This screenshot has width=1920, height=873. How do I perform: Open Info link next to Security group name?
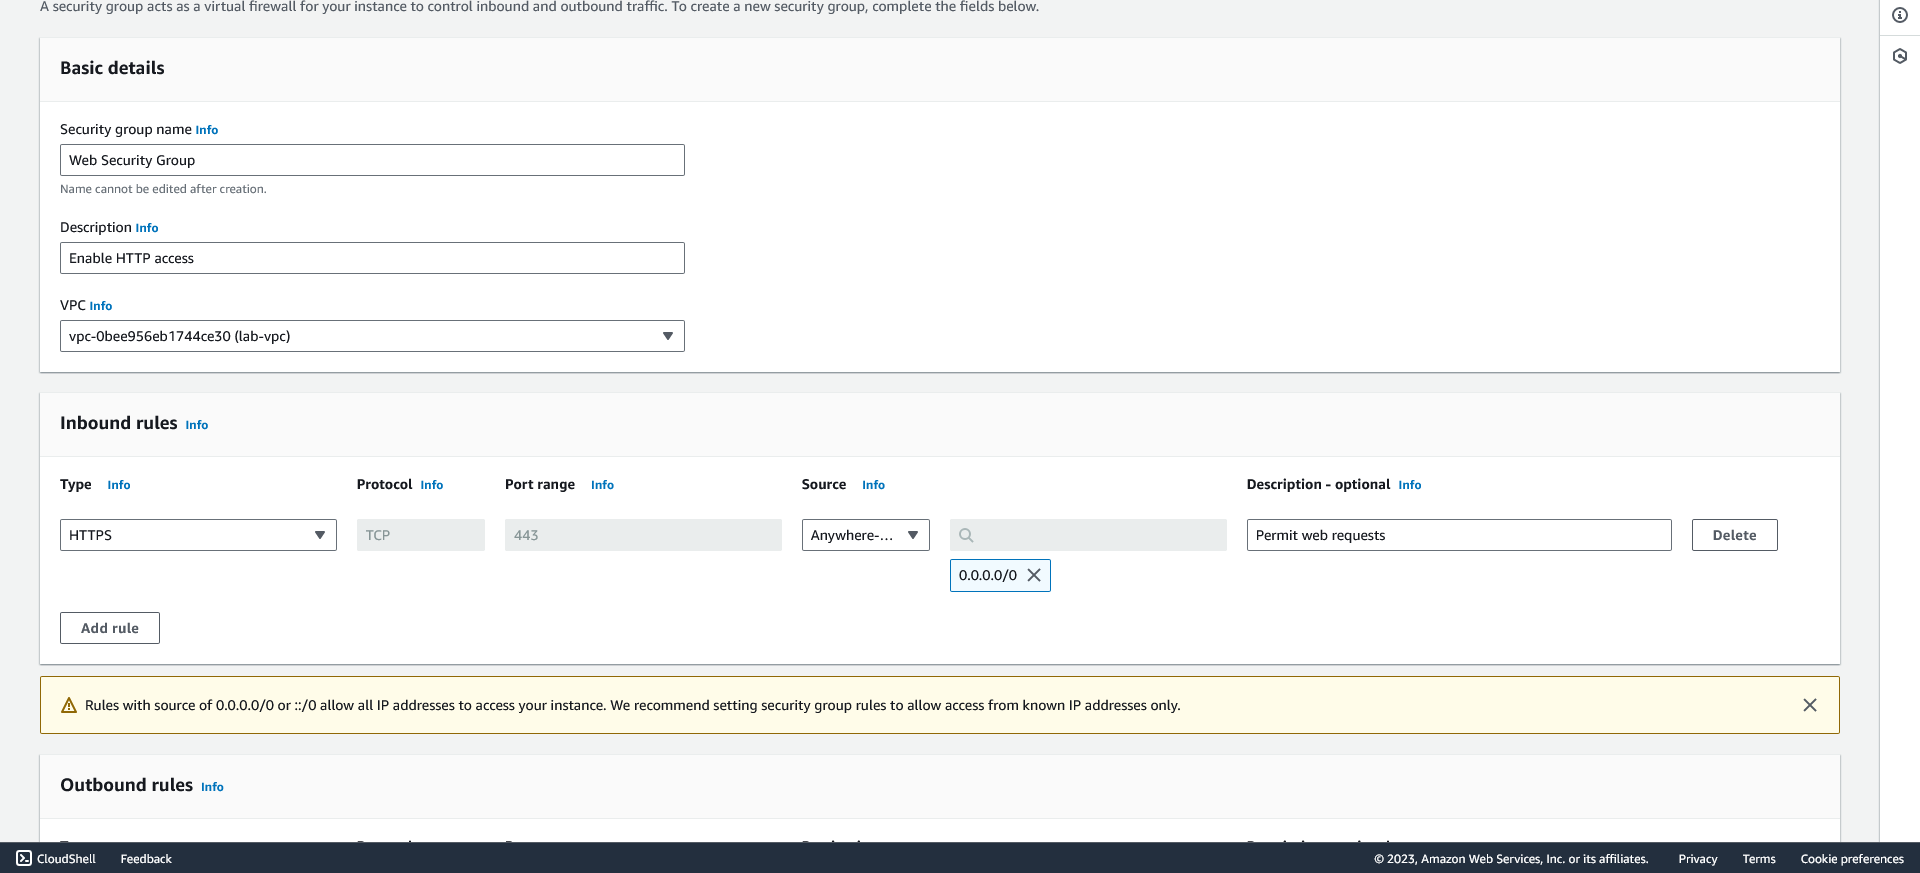click(207, 130)
